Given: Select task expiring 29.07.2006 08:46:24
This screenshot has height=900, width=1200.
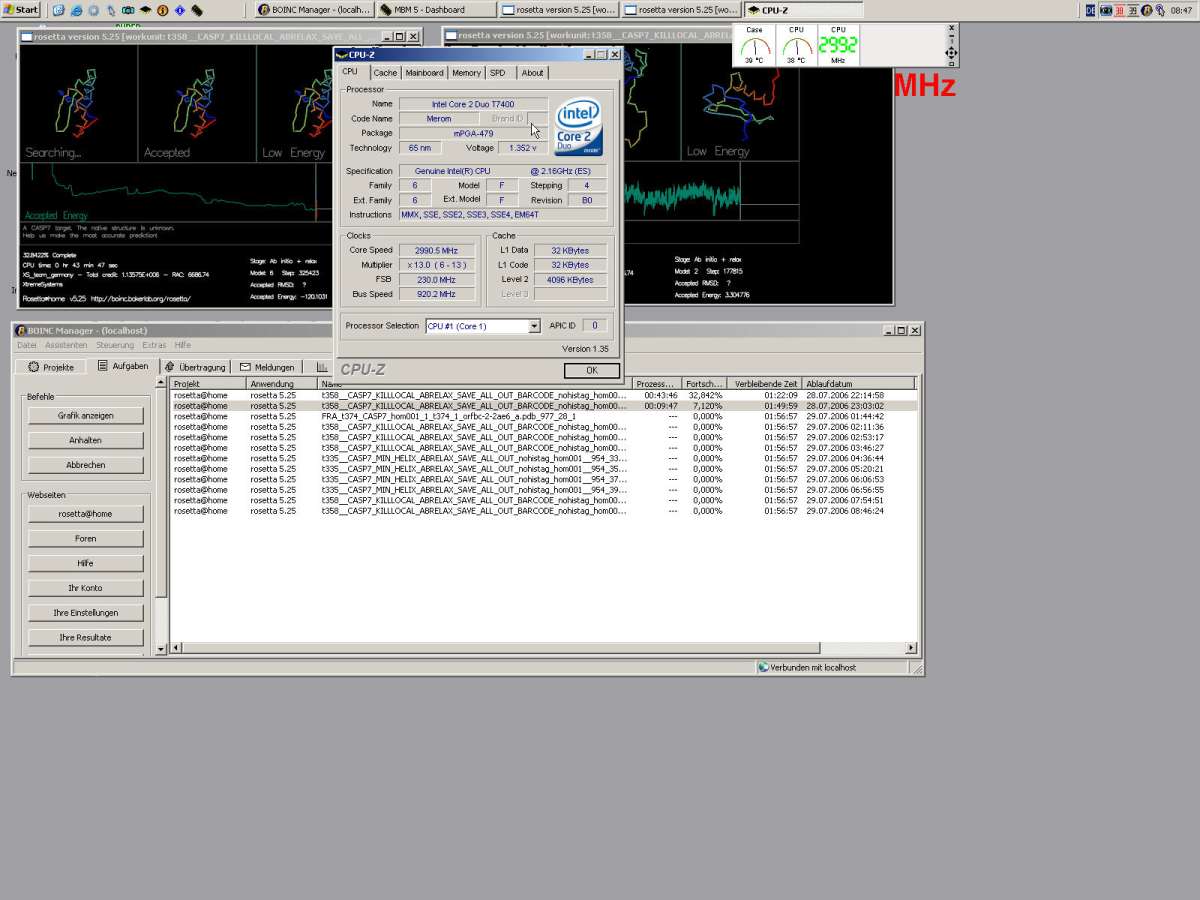Looking at the screenshot, I should pyautogui.click(x=542, y=511).
